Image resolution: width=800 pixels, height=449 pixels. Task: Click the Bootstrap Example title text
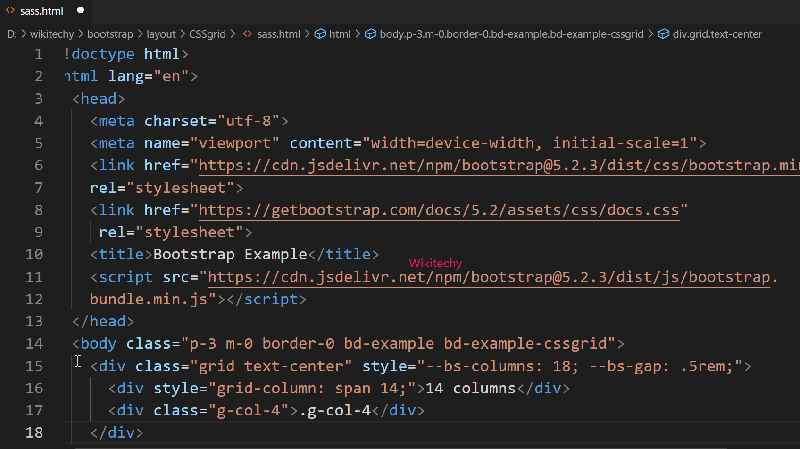click(x=230, y=254)
